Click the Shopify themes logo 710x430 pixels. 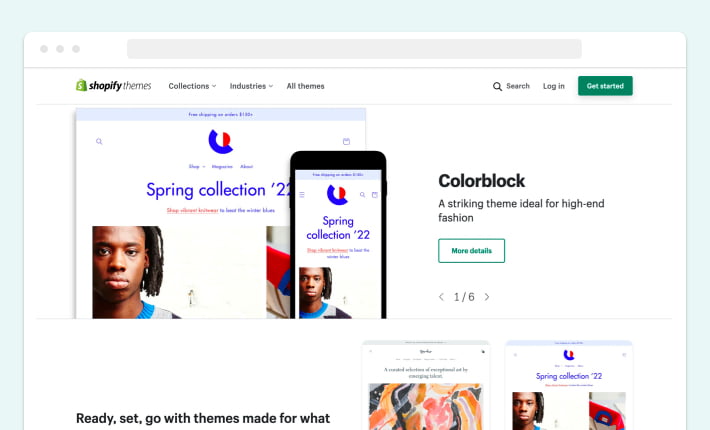tap(113, 86)
